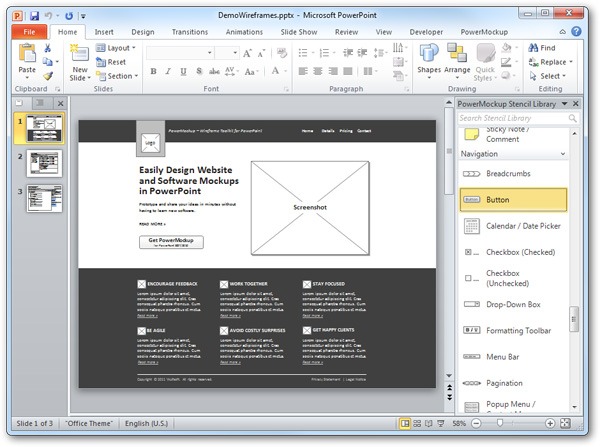Viewport: 600px width, 447px height.
Task: Toggle Italic formatting
Action: click(168, 71)
